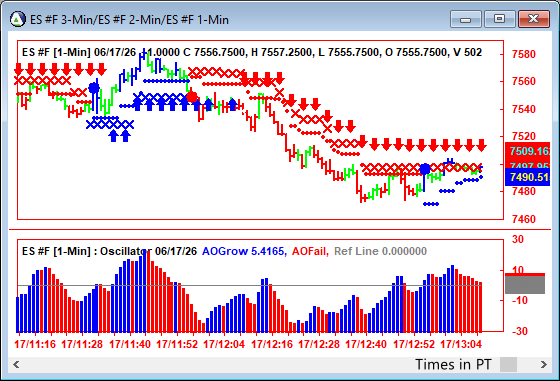The width and height of the screenshot is (560, 381).
Task: Click the large red dot signal on price chart
Action: (x=192, y=97)
